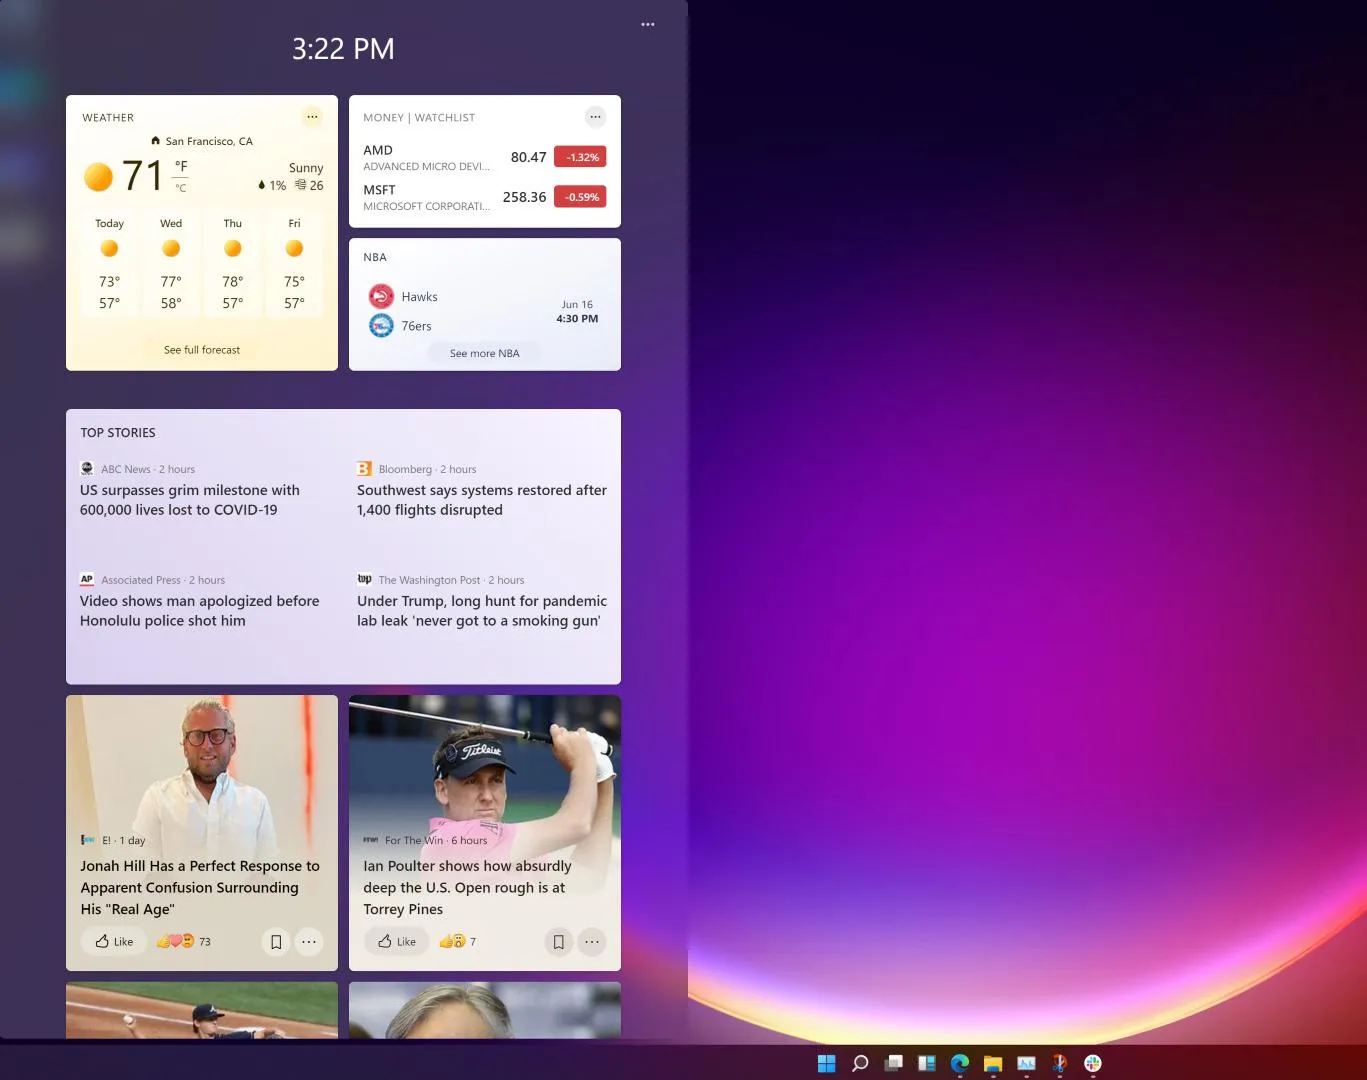
Task: Like the Ian Poulter golf story
Action: click(397, 941)
